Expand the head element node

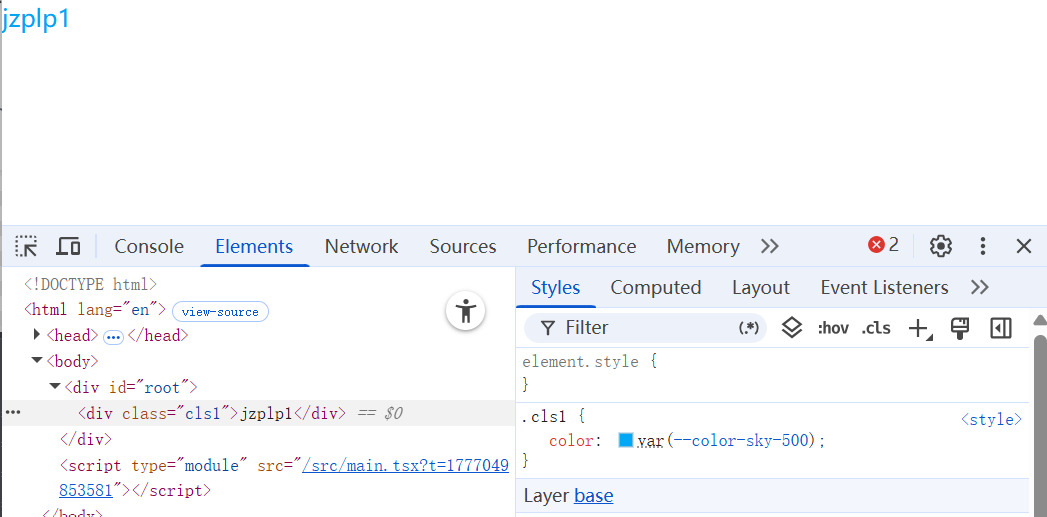coord(37,335)
